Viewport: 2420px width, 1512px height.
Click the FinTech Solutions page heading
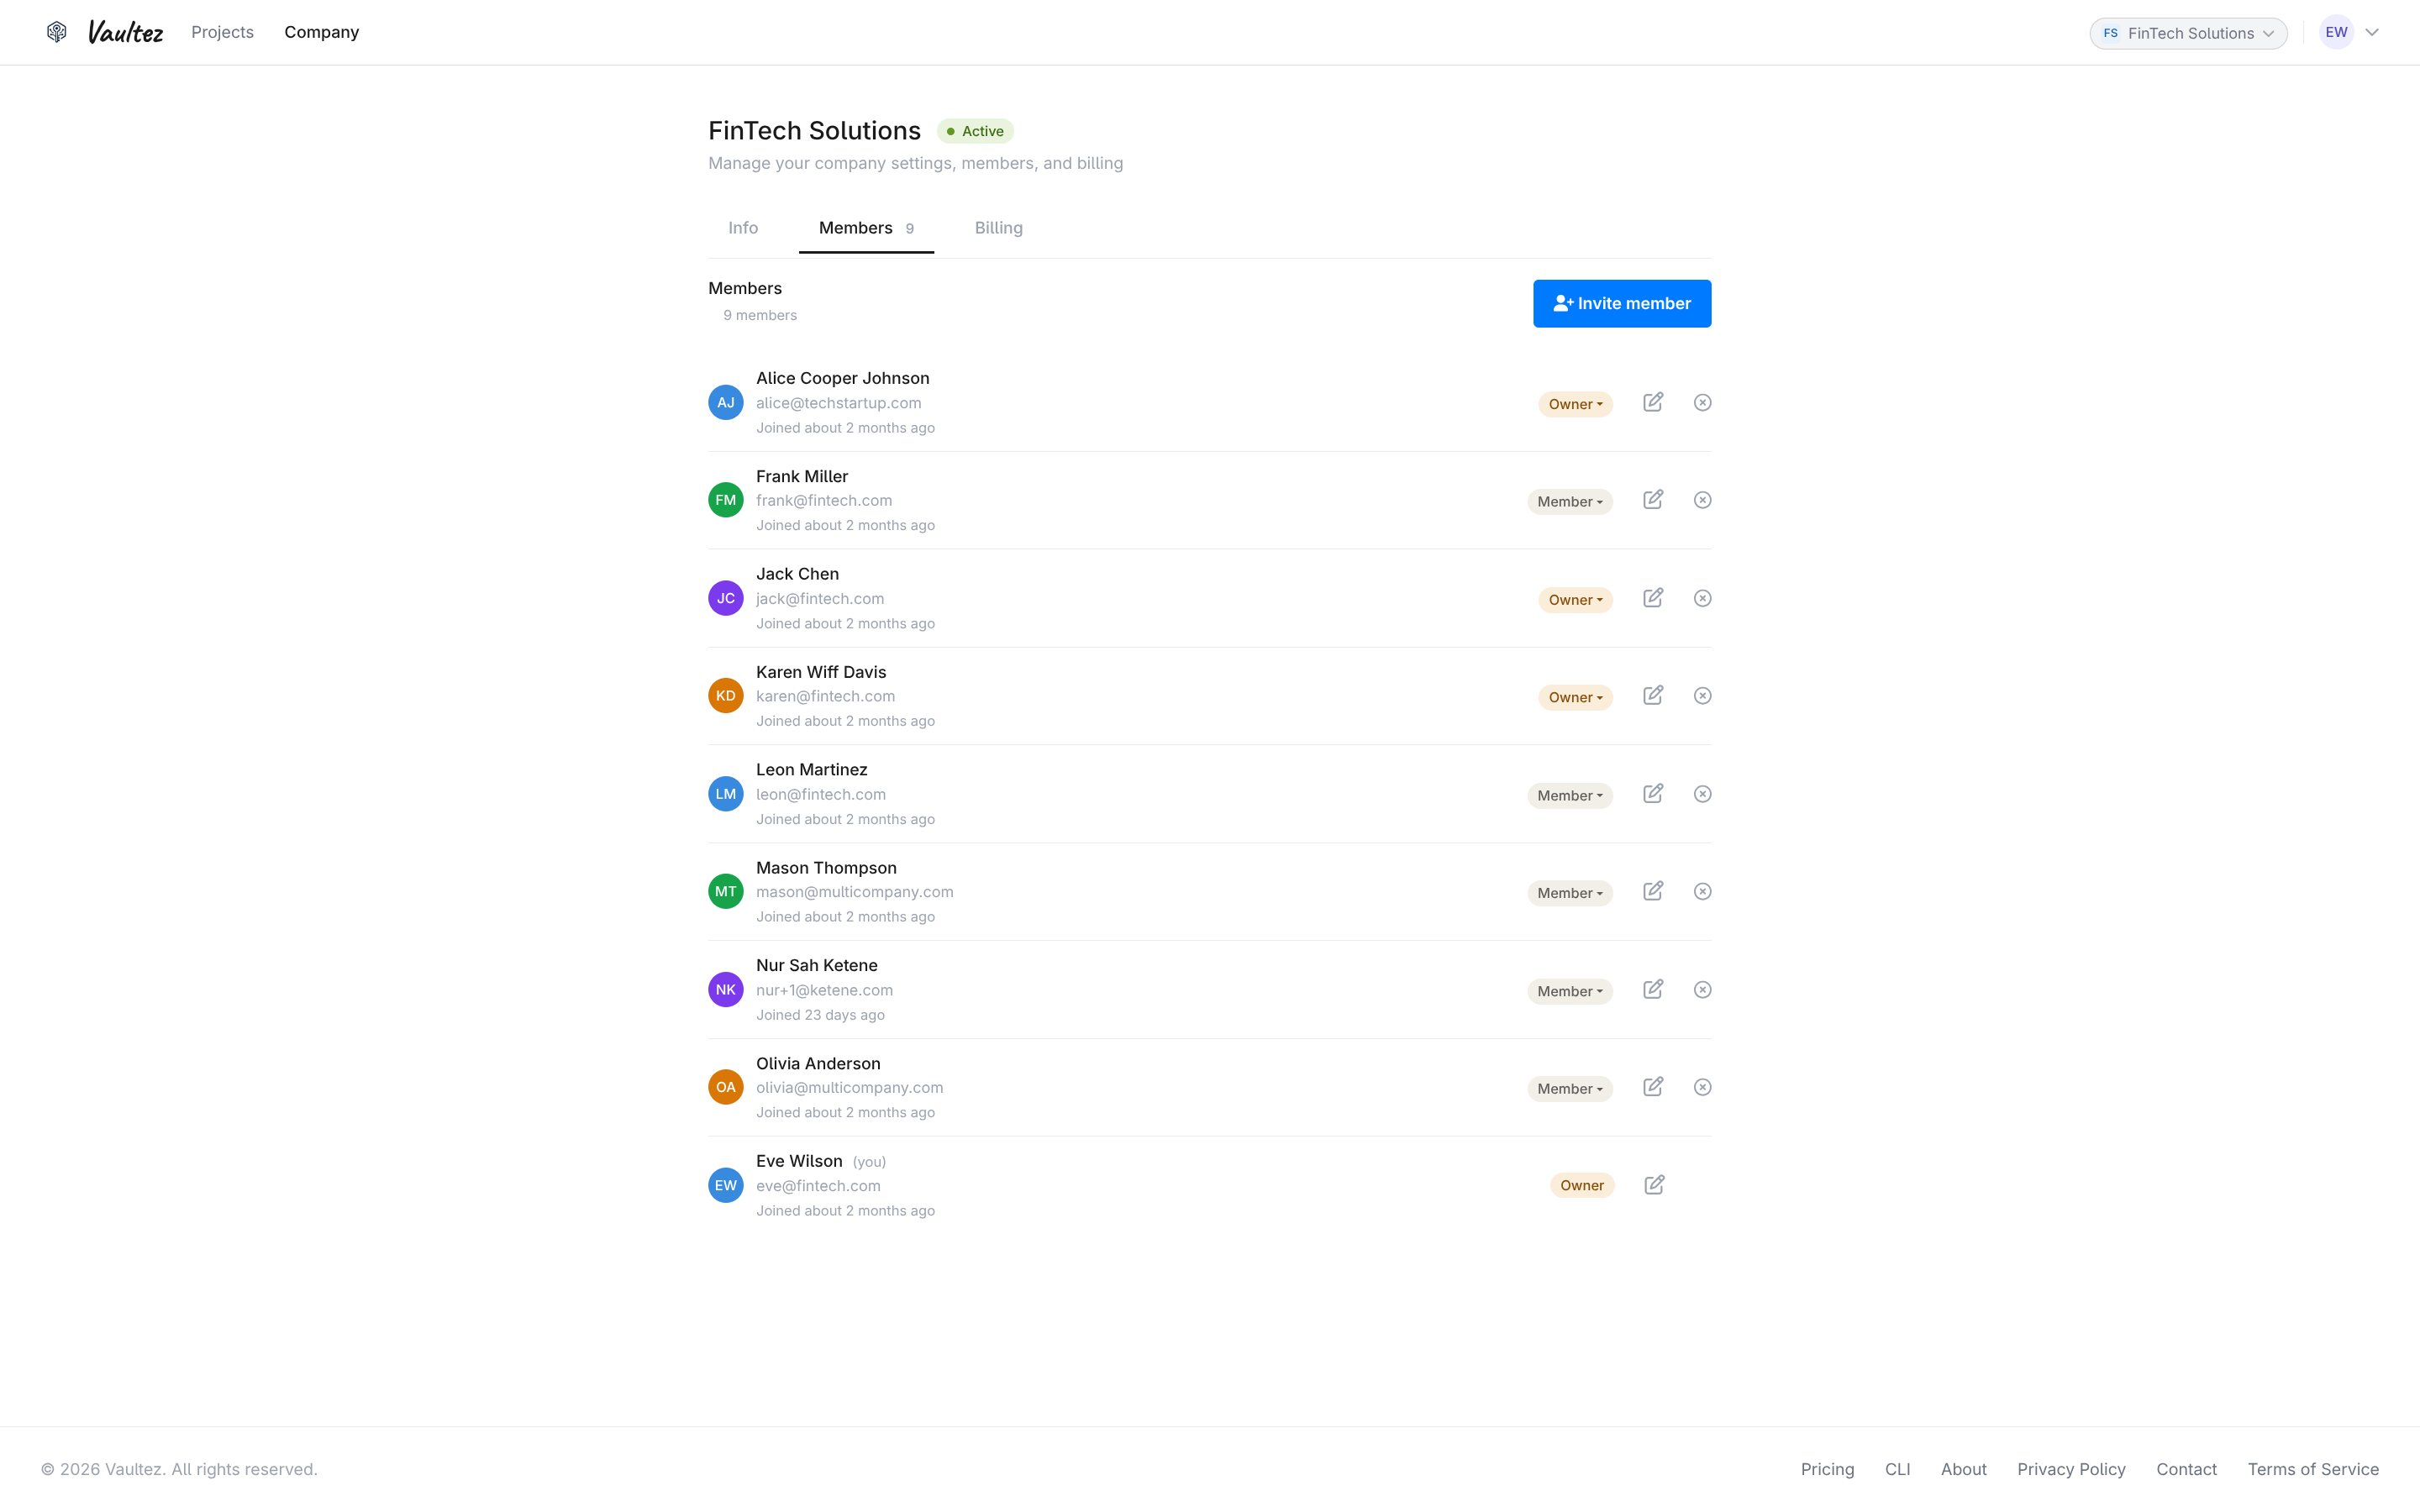click(814, 131)
